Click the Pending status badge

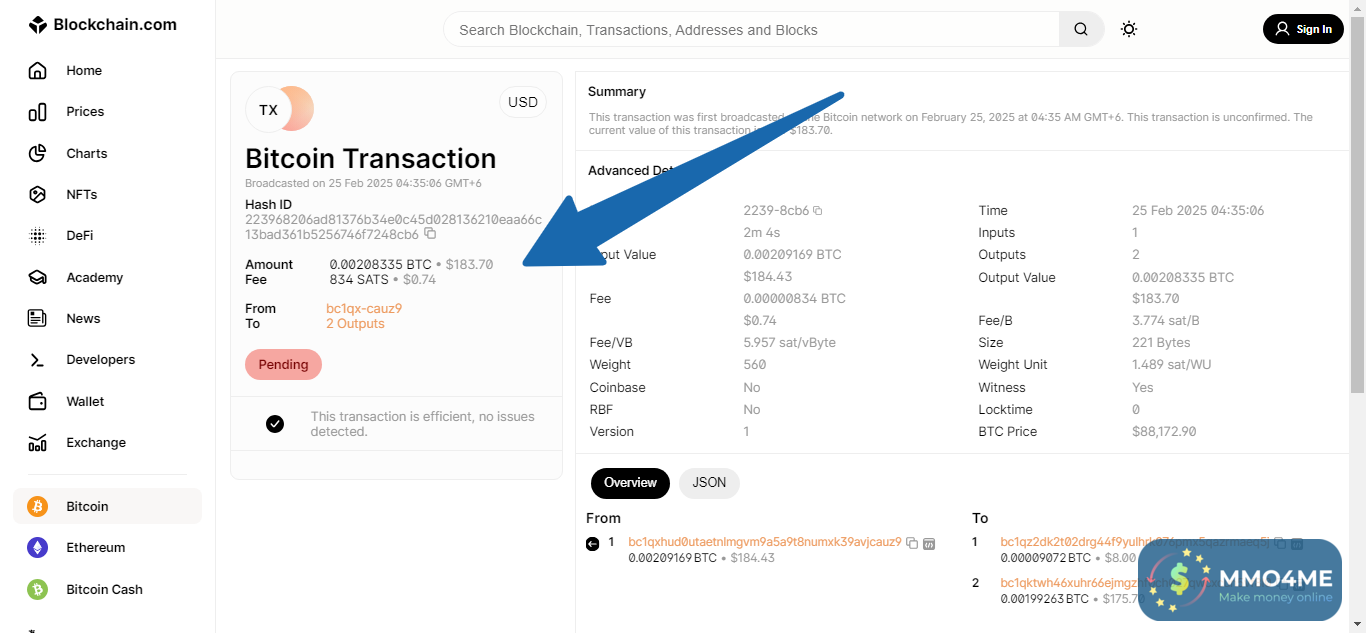pyautogui.click(x=283, y=365)
